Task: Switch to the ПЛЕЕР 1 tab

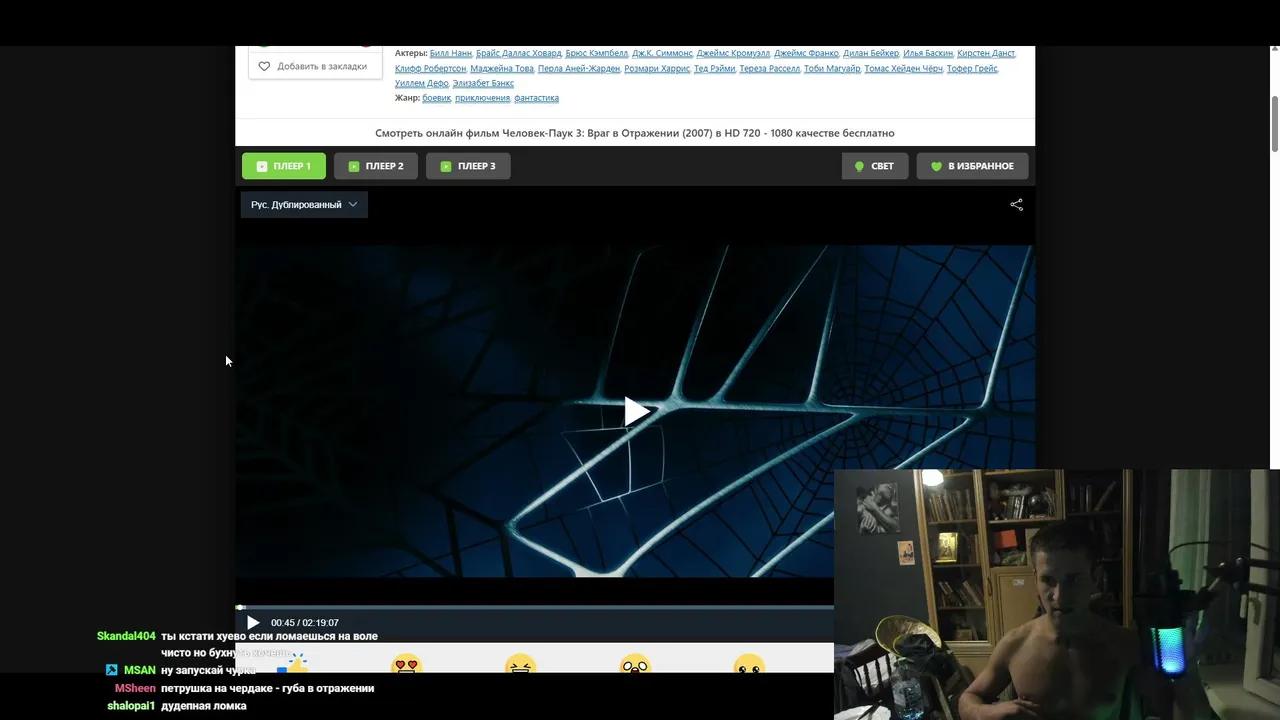Action: (283, 166)
